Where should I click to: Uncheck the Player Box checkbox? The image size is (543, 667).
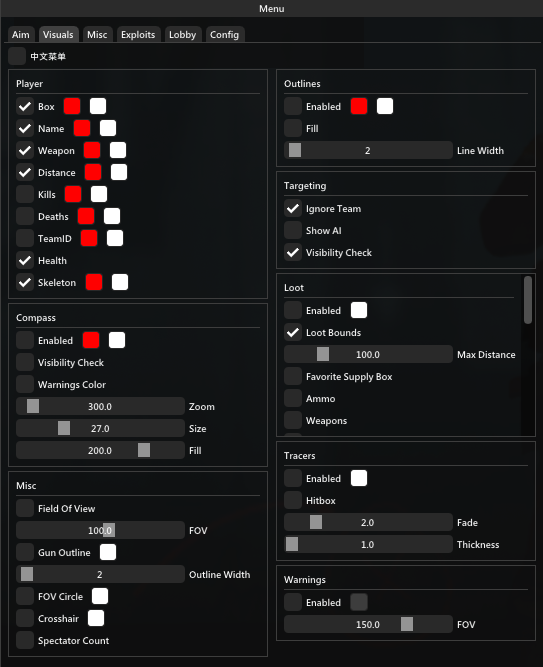click(25, 106)
